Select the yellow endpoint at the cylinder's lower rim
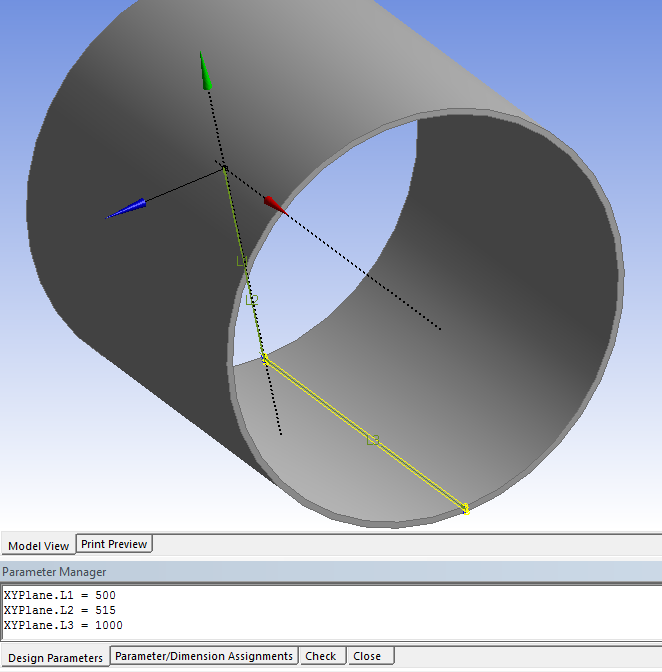Screen dimensions: 662x672 (x=466, y=509)
